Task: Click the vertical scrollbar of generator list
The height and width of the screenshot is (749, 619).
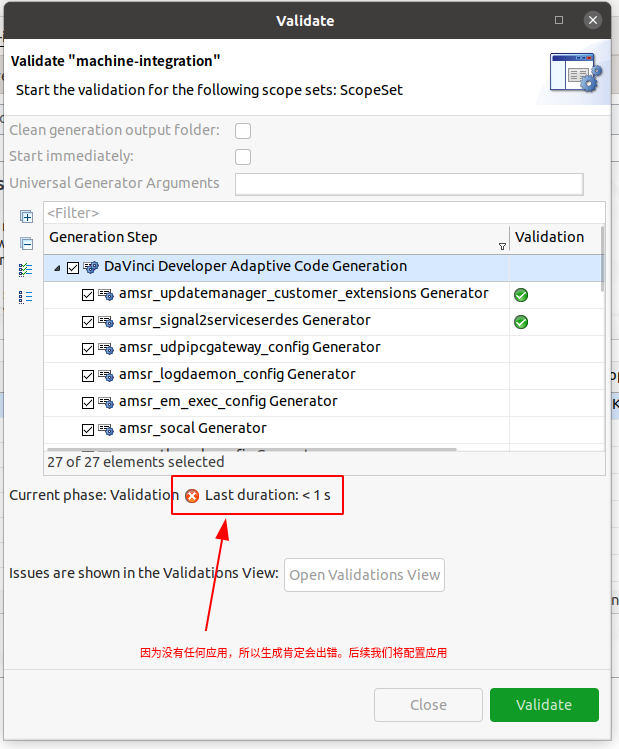Action: point(602,258)
